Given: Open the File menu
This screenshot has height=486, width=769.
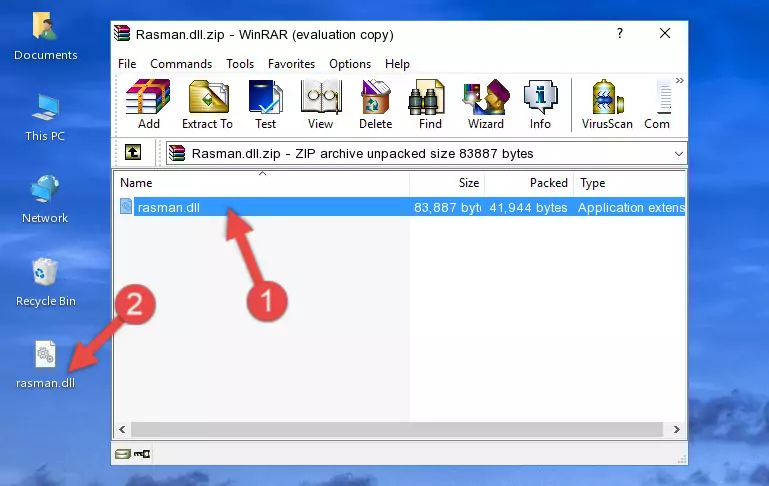Looking at the screenshot, I should click(x=127, y=64).
